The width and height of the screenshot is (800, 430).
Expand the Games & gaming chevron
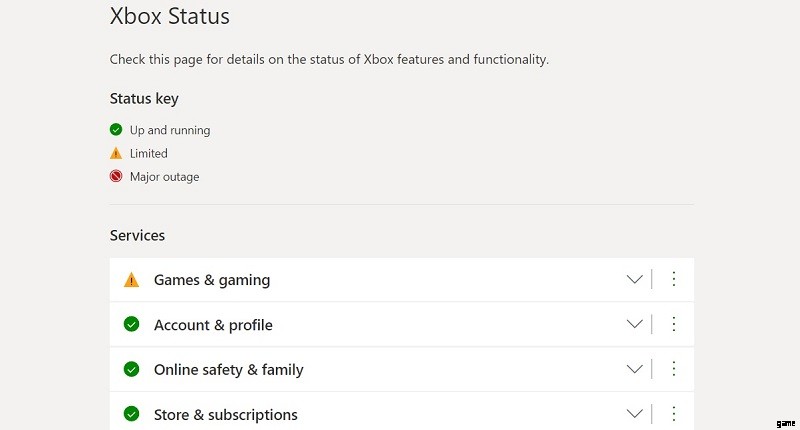634,280
